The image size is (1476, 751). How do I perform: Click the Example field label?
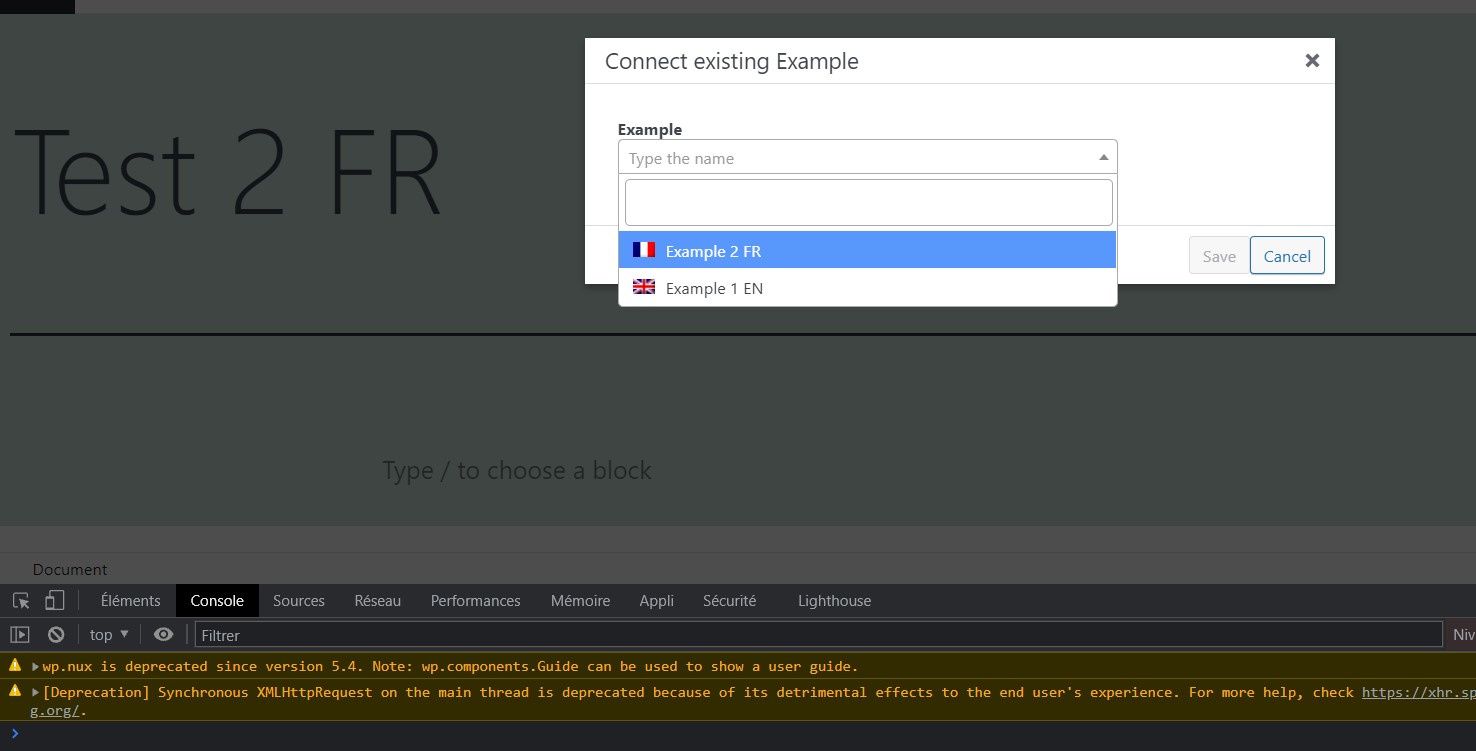click(650, 129)
